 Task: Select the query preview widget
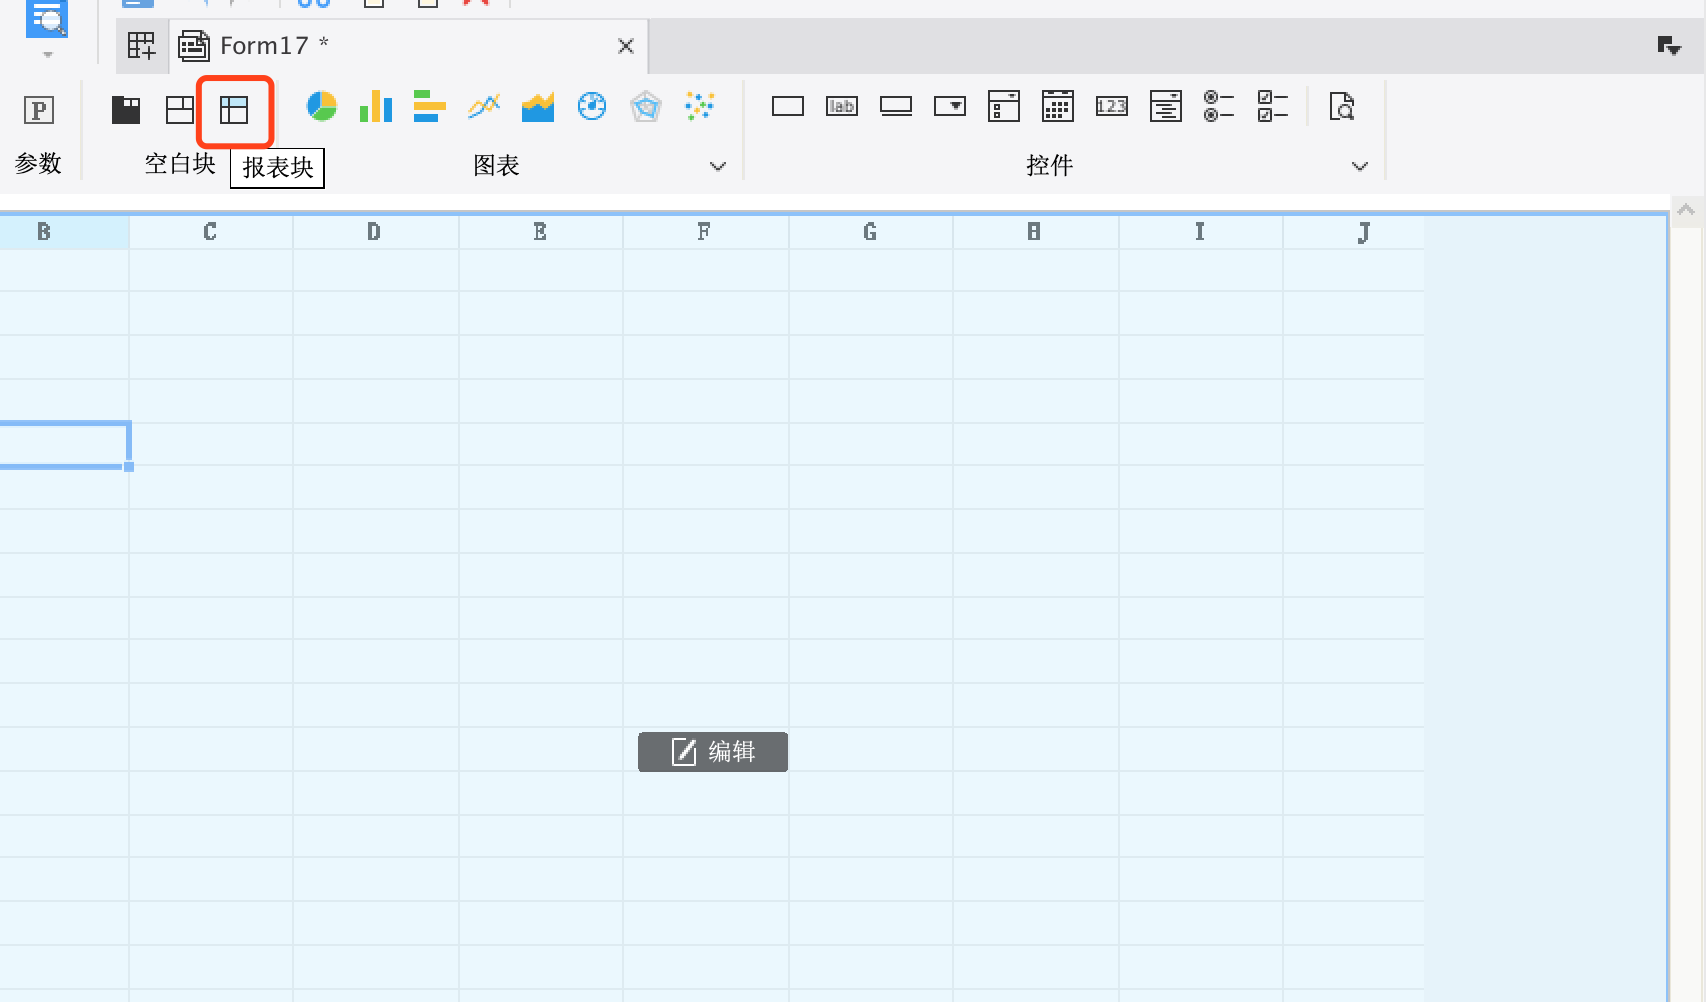pos(1342,106)
